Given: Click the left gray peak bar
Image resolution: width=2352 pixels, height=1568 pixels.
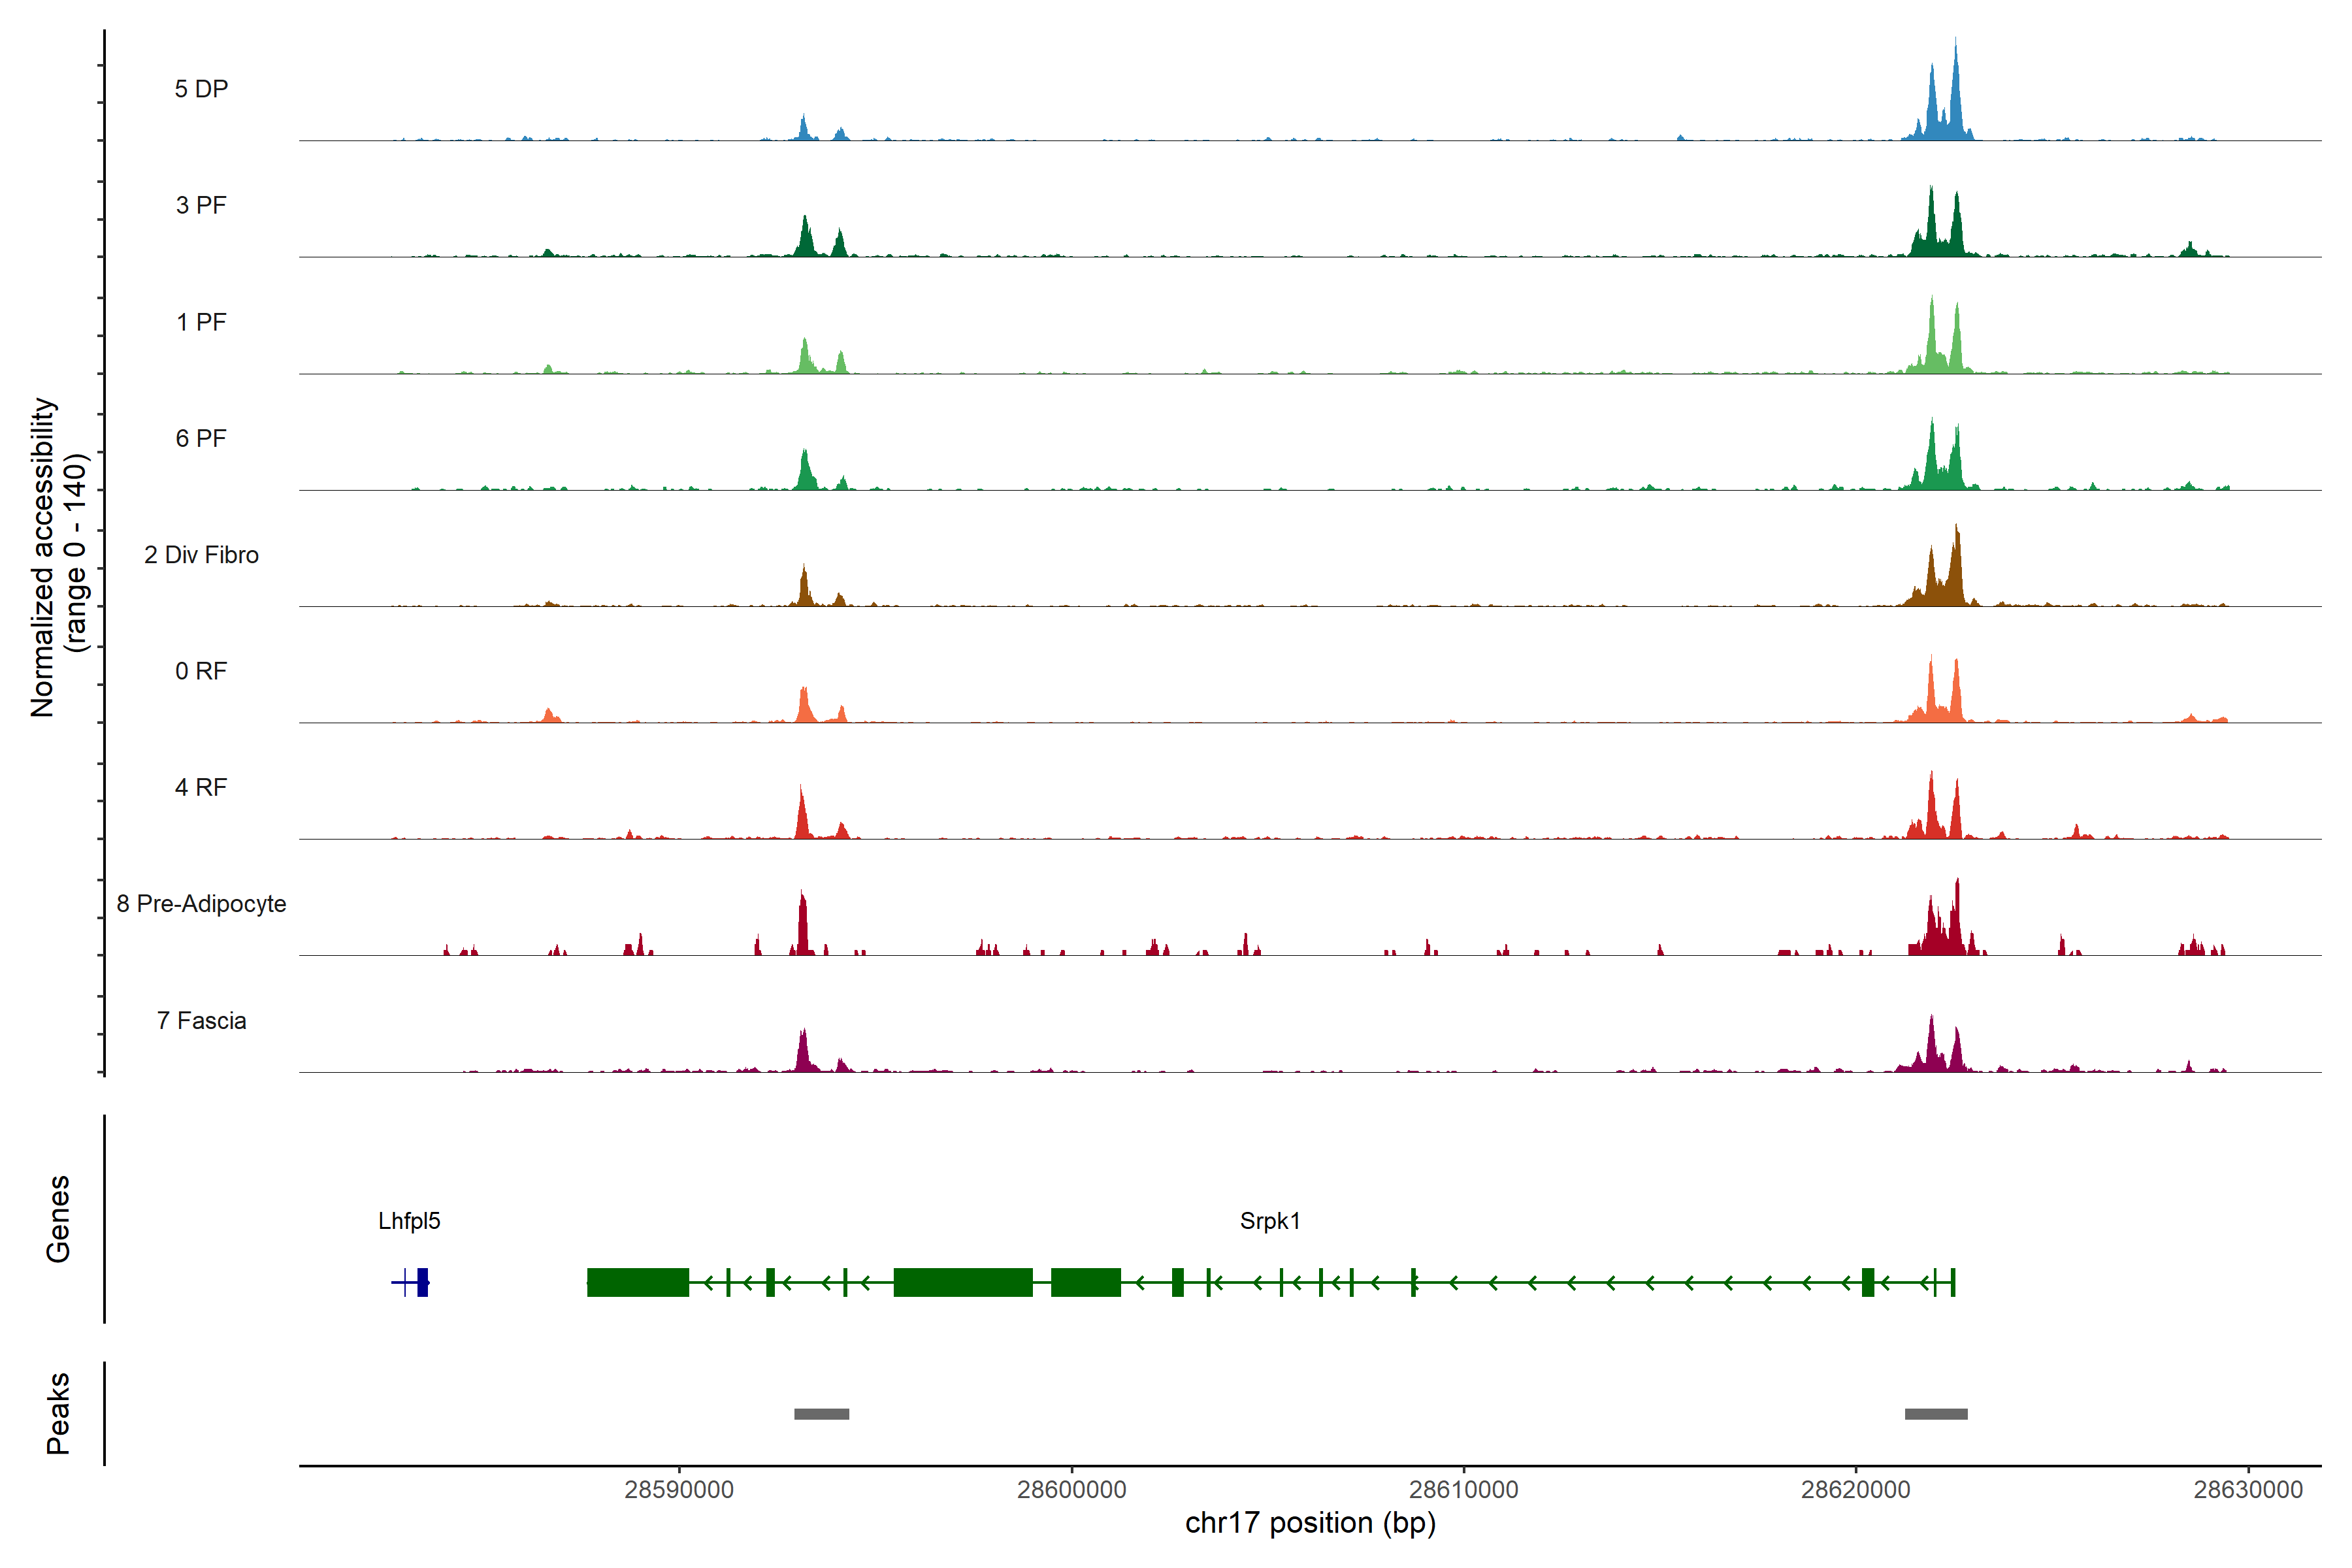Looking at the screenshot, I should [x=821, y=1414].
